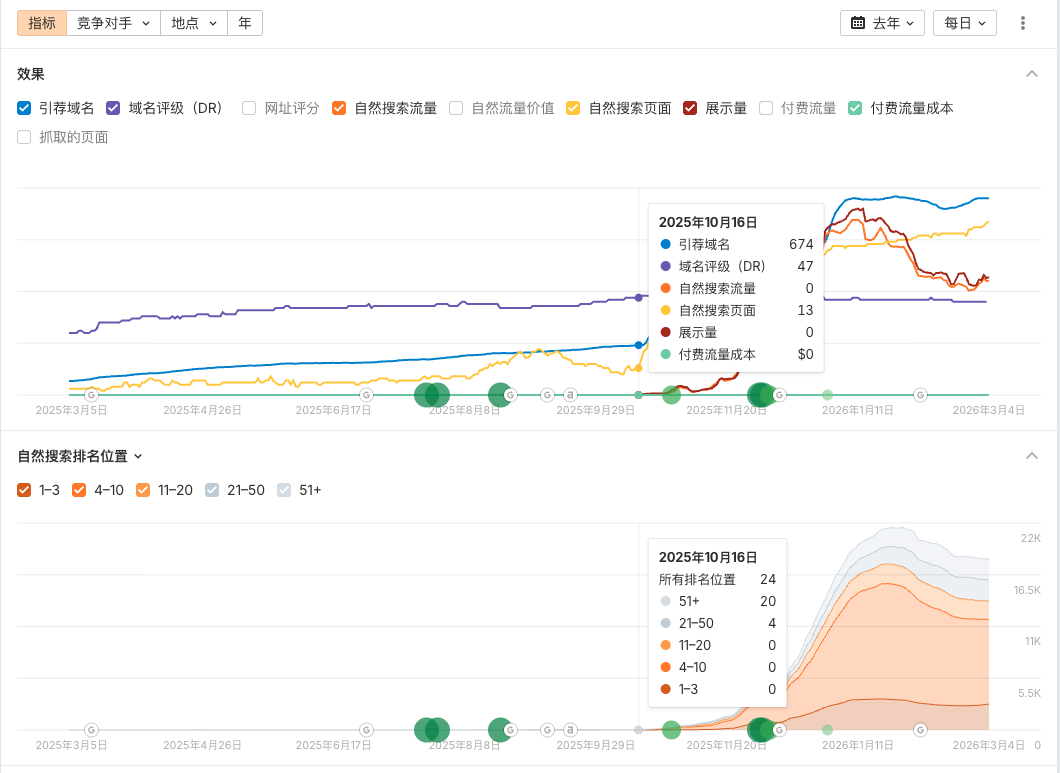Open the 竞争对手 dropdown
This screenshot has width=1060, height=773.
[x=113, y=23]
